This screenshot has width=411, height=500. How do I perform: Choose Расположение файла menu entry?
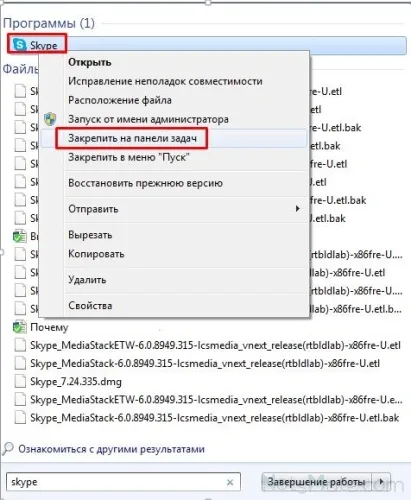coord(120,100)
